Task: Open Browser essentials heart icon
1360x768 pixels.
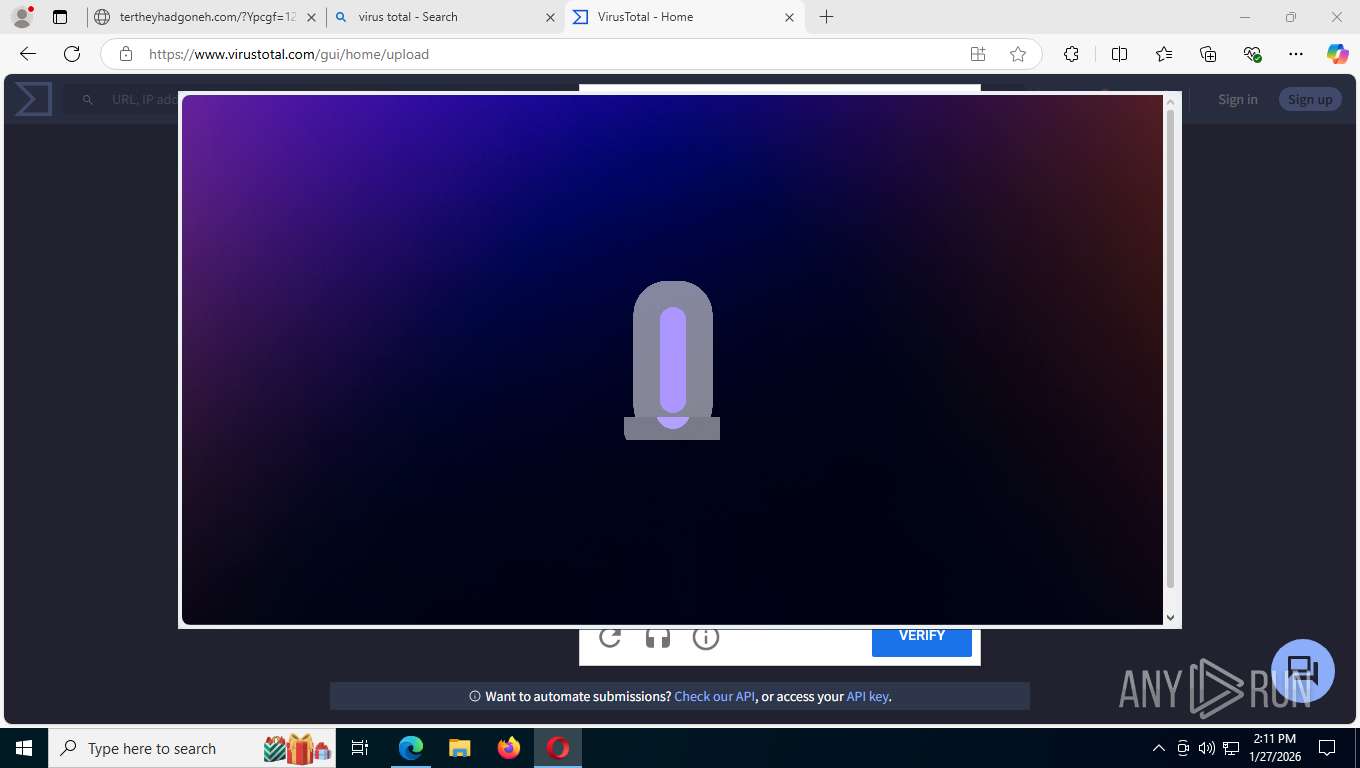Action: pos(1252,54)
